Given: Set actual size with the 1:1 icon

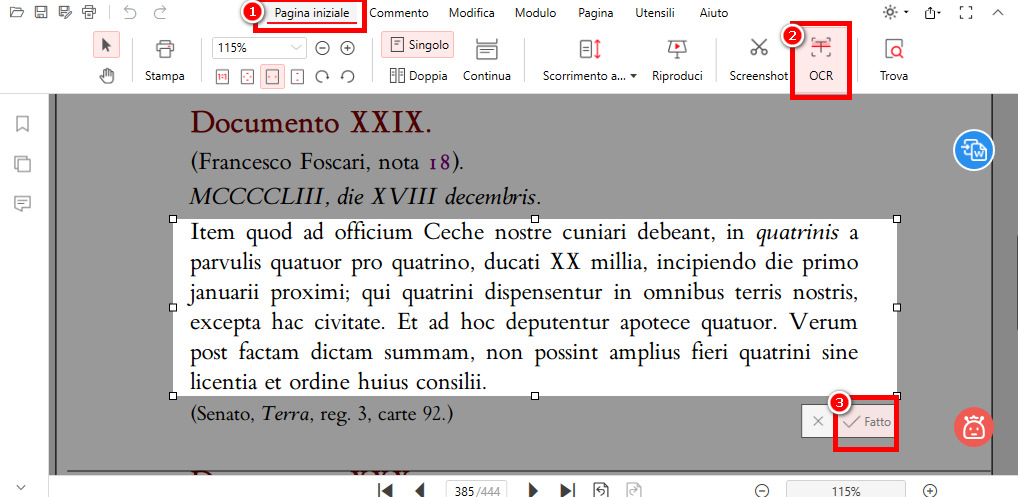Looking at the screenshot, I should pyautogui.click(x=222, y=77).
